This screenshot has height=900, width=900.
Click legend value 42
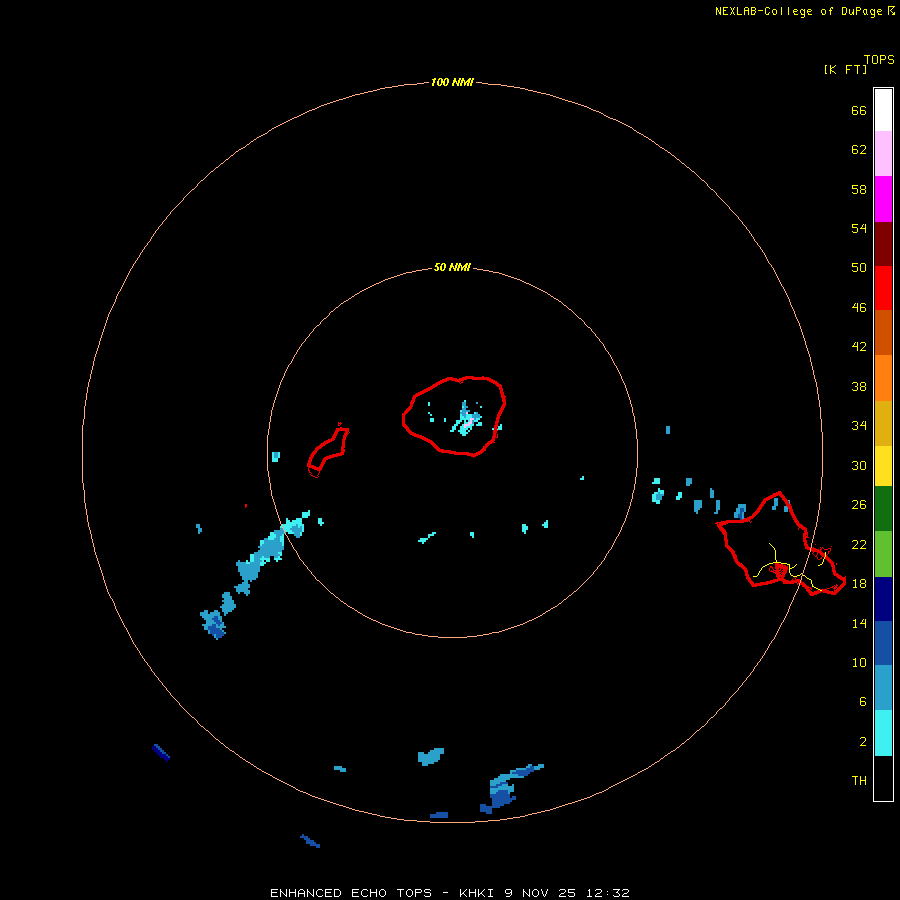pyautogui.click(x=859, y=347)
